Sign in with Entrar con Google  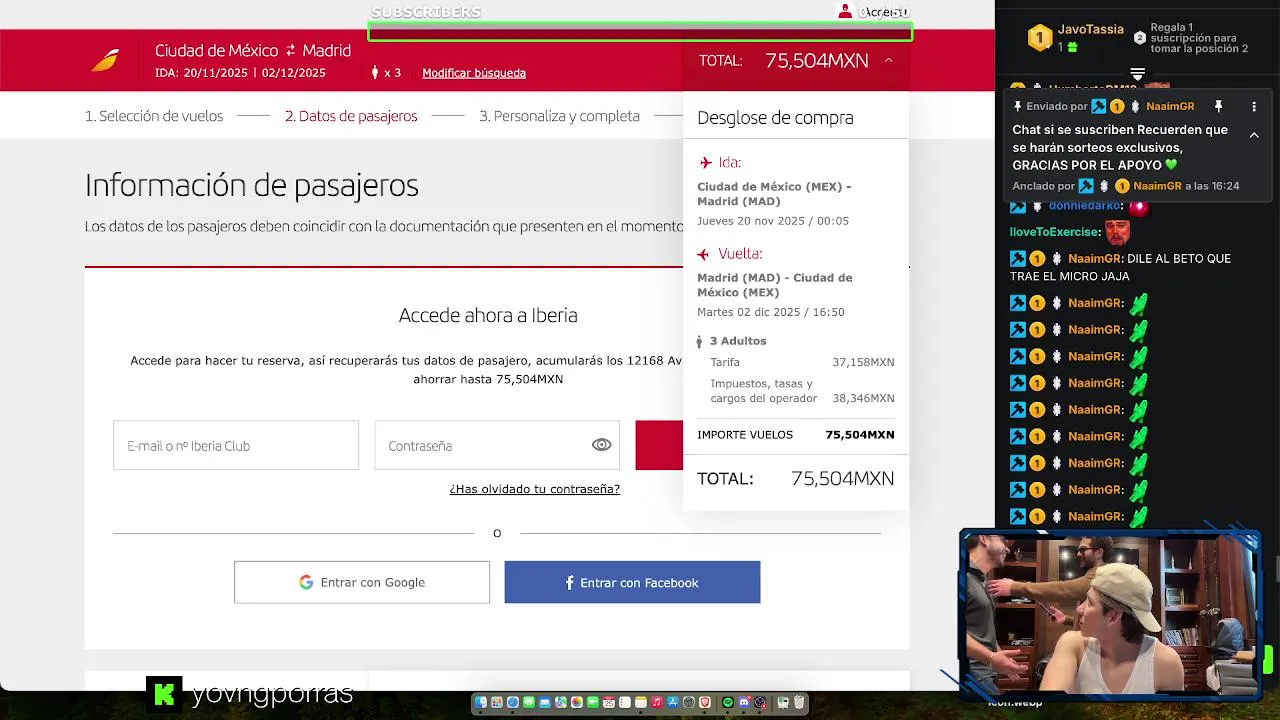click(x=362, y=582)
